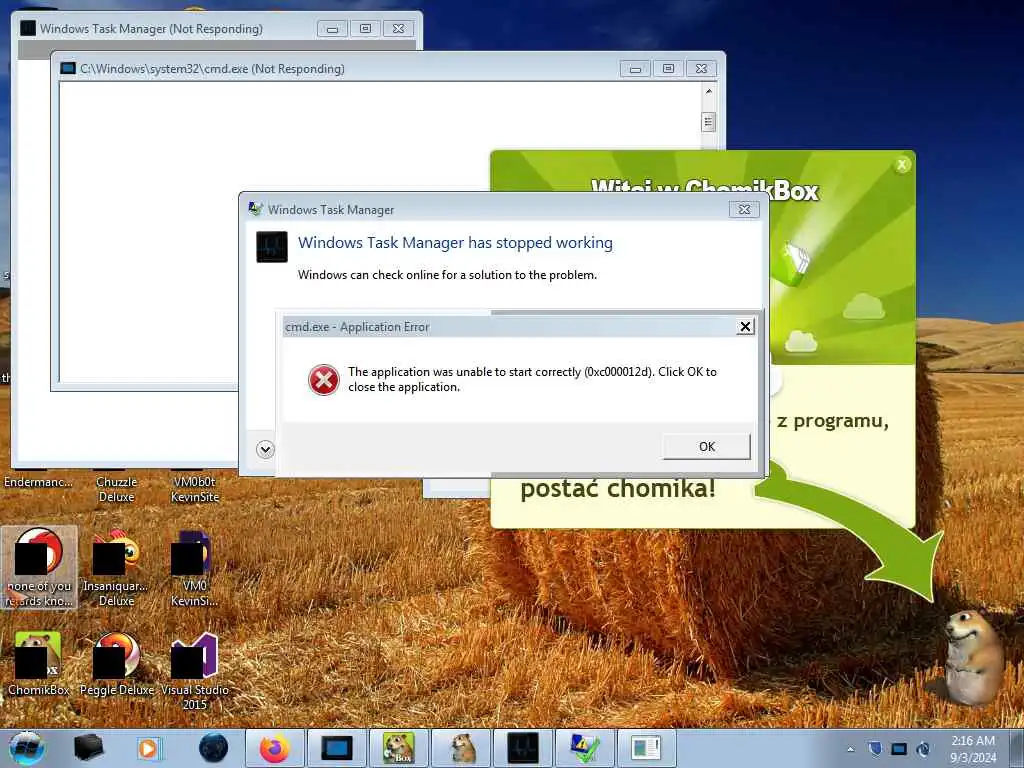Maximize the cmd.exe (Not Responding) window
This screenshot has width=1024, height=768.
pos(668,69)
